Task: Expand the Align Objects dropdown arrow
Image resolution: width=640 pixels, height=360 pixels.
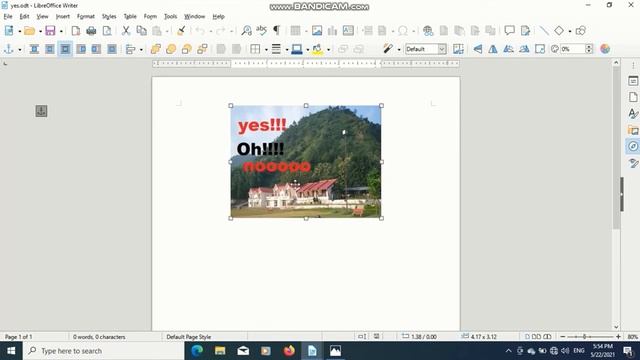Action: tap(141, 50)
